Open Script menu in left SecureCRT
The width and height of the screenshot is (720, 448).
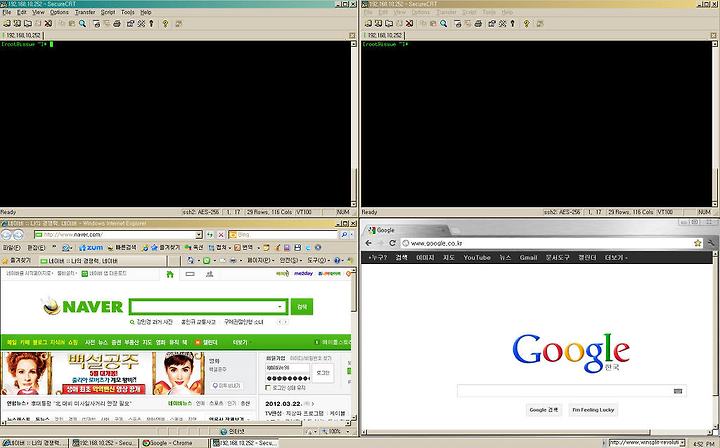coord(108,12)
